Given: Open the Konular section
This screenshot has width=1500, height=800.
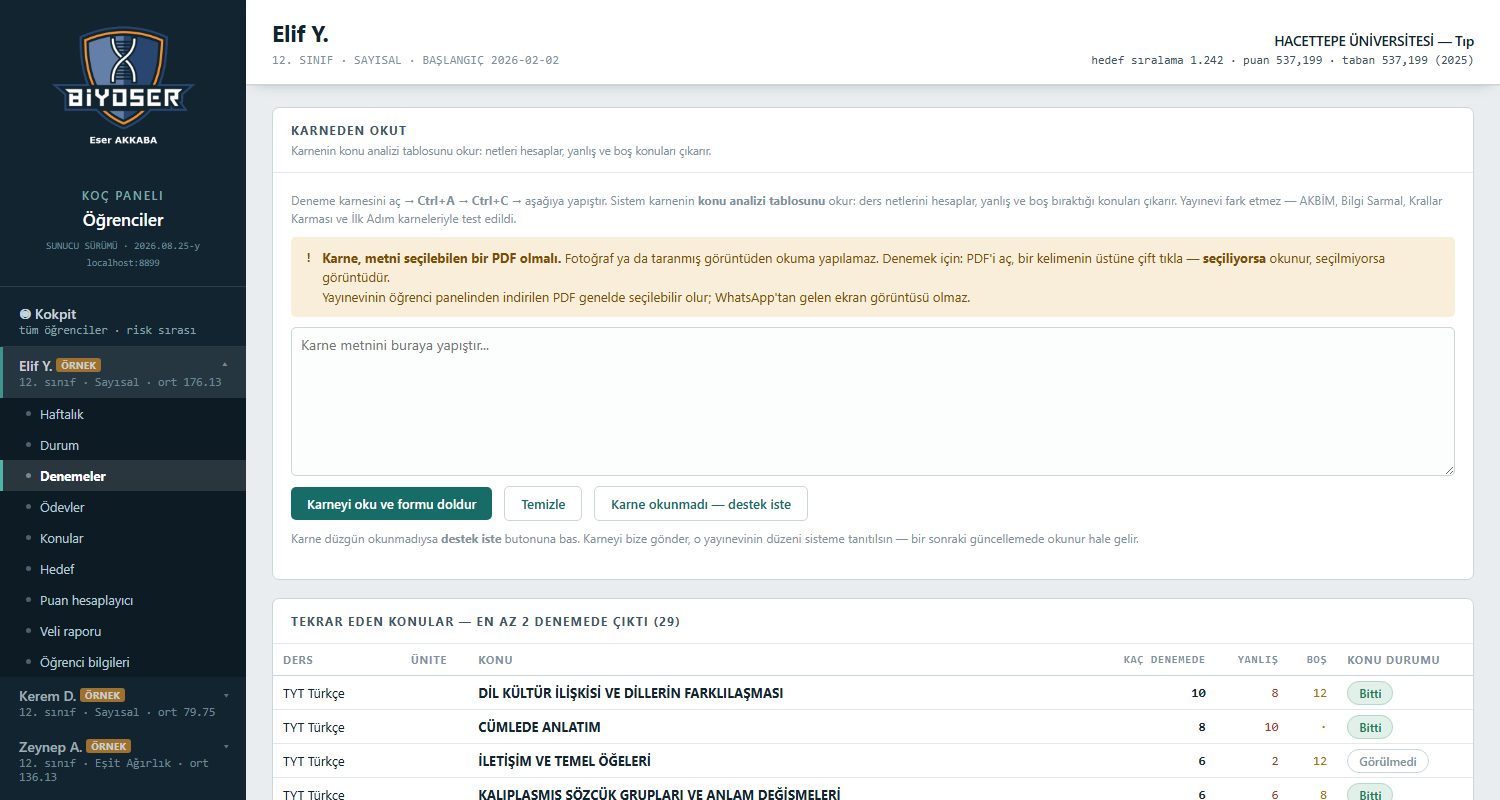Looking at the screenshot, I should pyautogui.click(x=123, y=538).
